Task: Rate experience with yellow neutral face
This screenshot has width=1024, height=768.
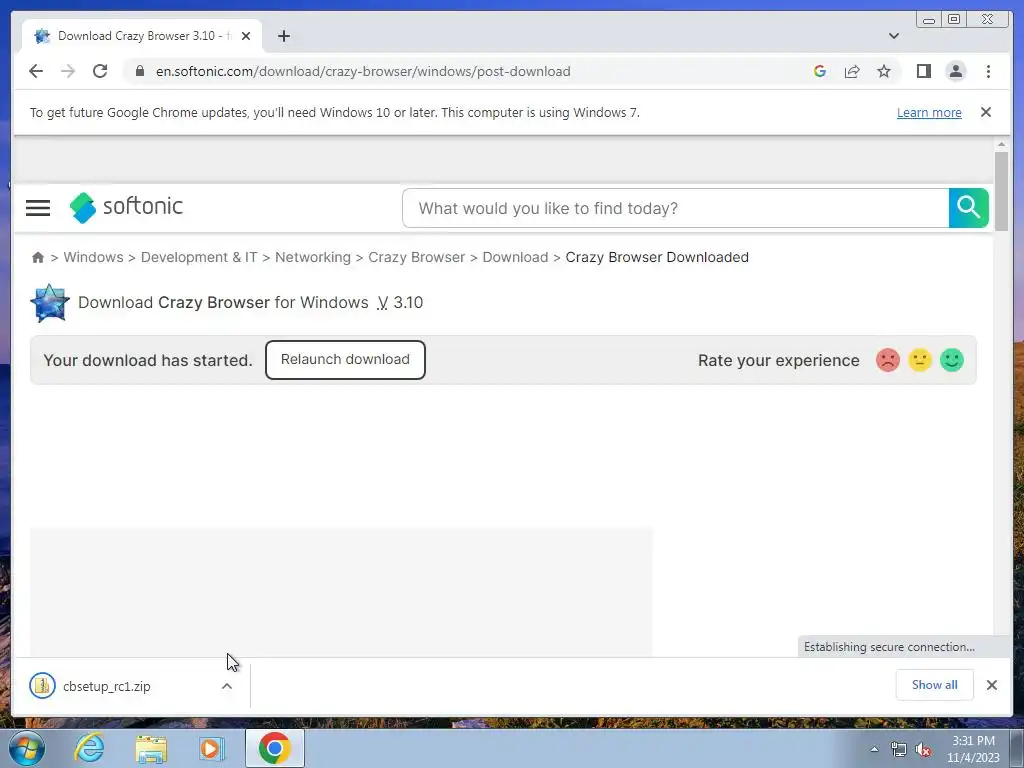Action: tap(920, 360)
